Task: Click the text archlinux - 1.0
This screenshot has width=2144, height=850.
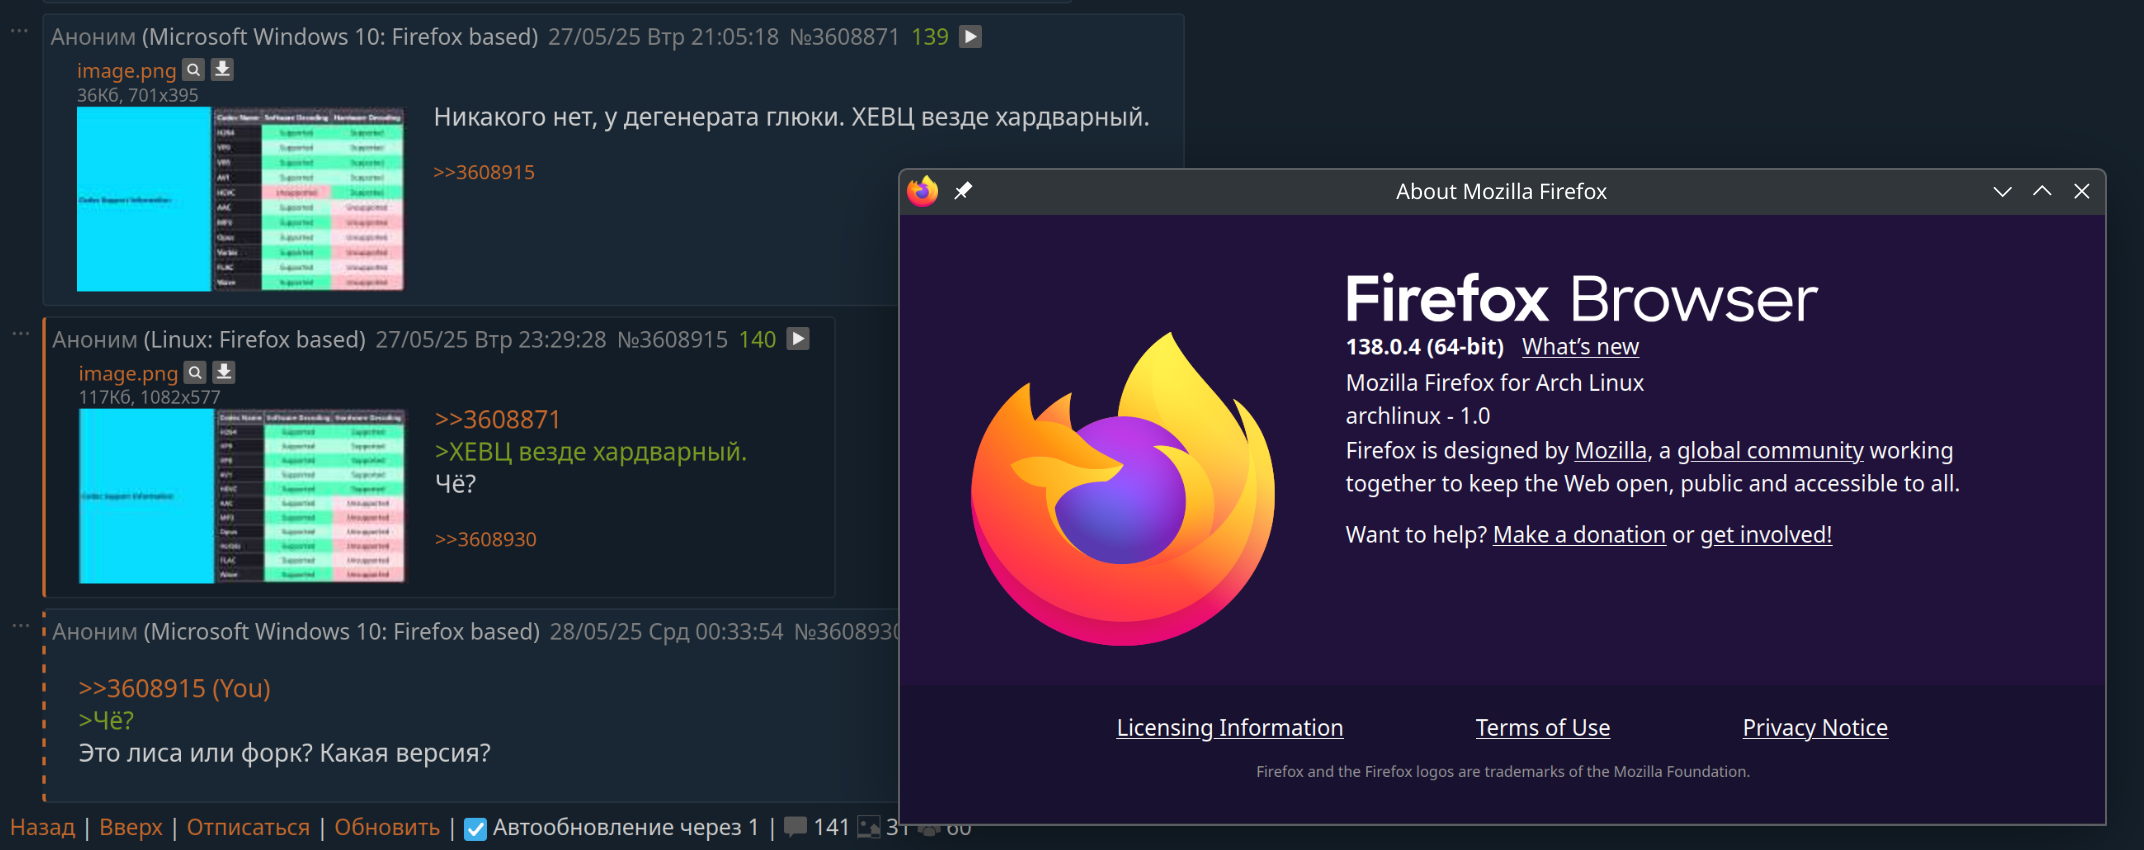Action: 1418,416
